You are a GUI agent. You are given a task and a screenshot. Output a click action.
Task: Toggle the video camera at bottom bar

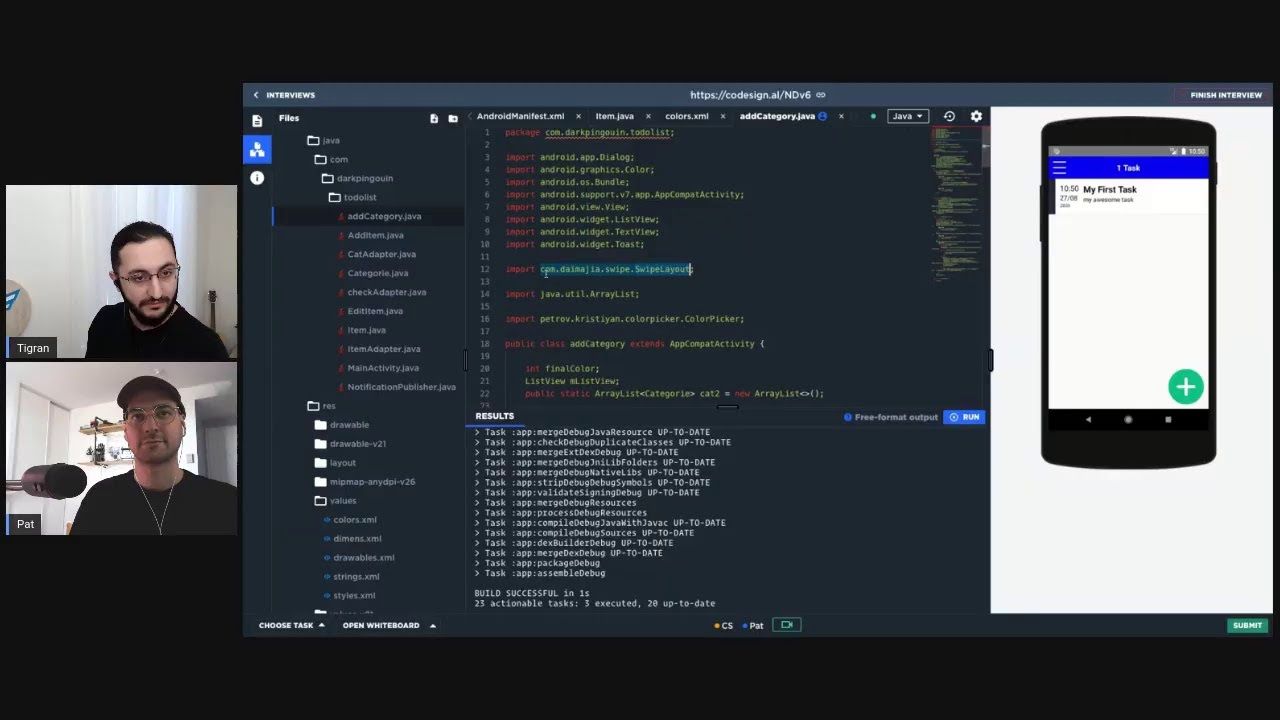tap(787, 625)
